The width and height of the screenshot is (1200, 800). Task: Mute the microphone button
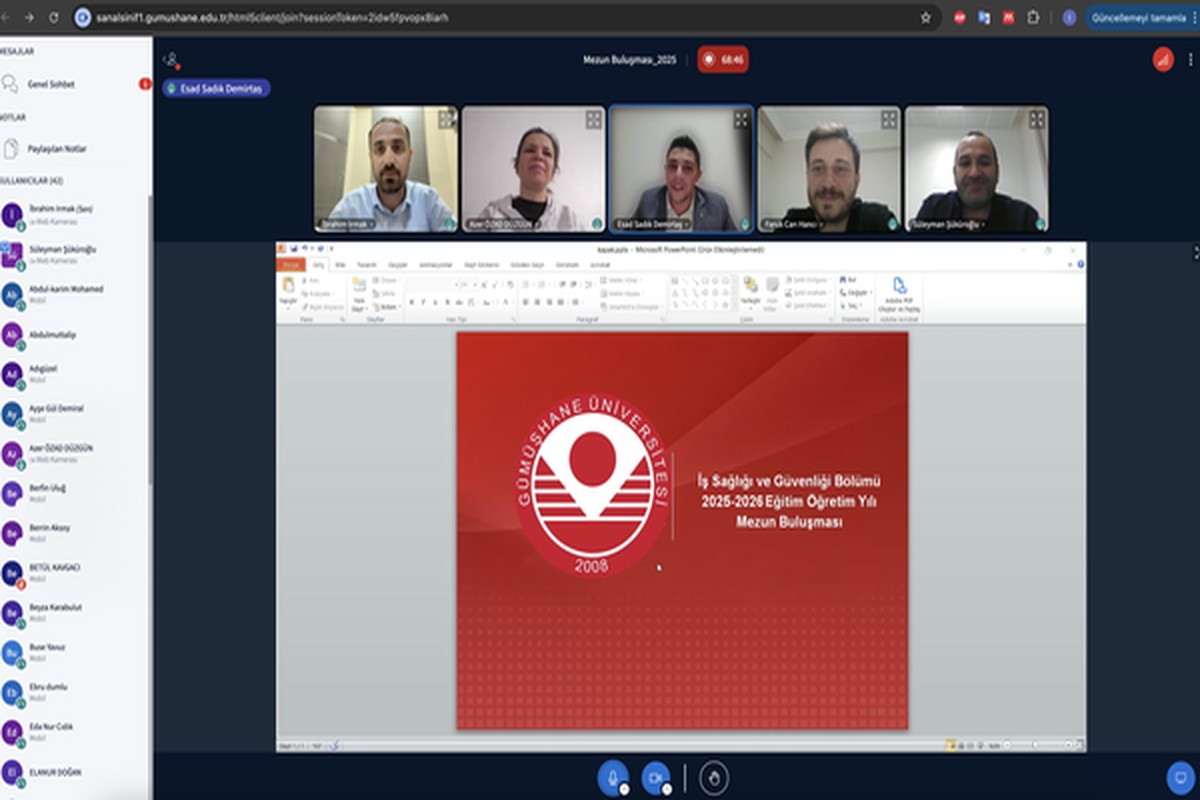tap(612, 776)
